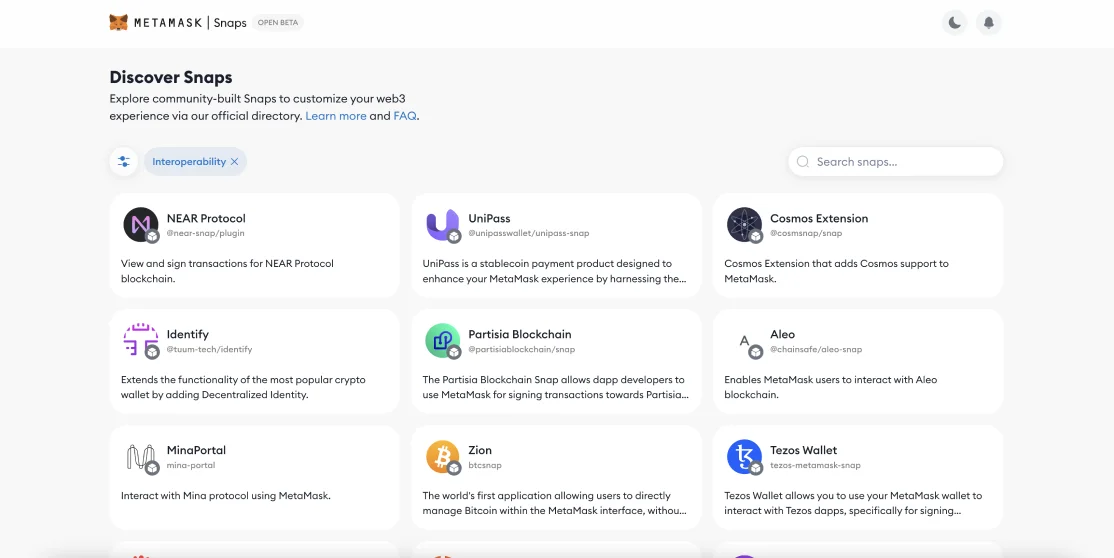Click the NEAR Protocol description text
Image resolution: width=1114 pixels, height=558 pixels.
tap(227, 271)
